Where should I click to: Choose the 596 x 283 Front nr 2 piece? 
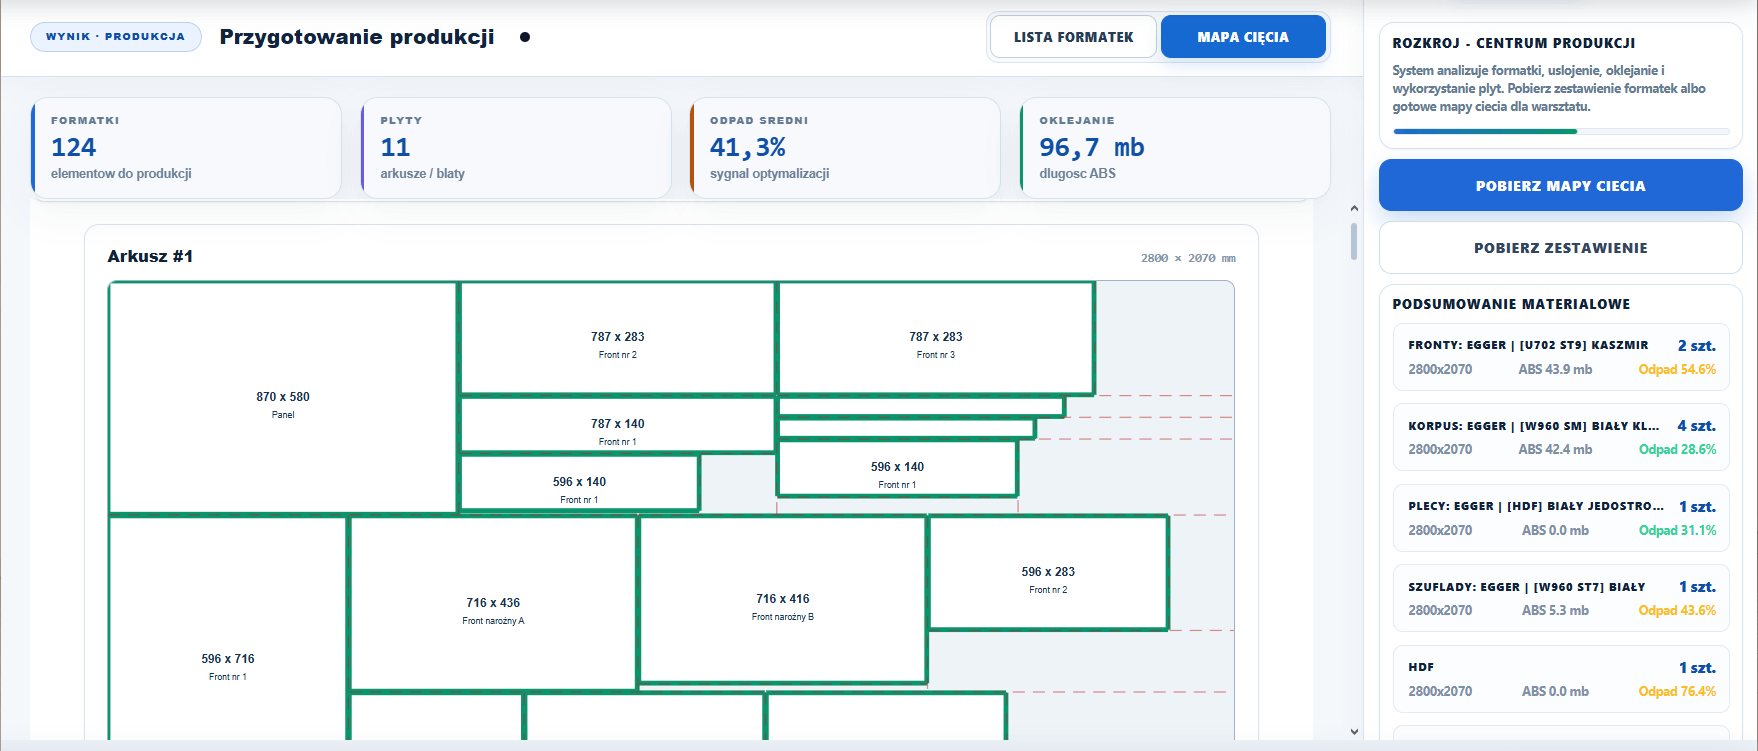pyautogui.click(x=1048, y=573)
